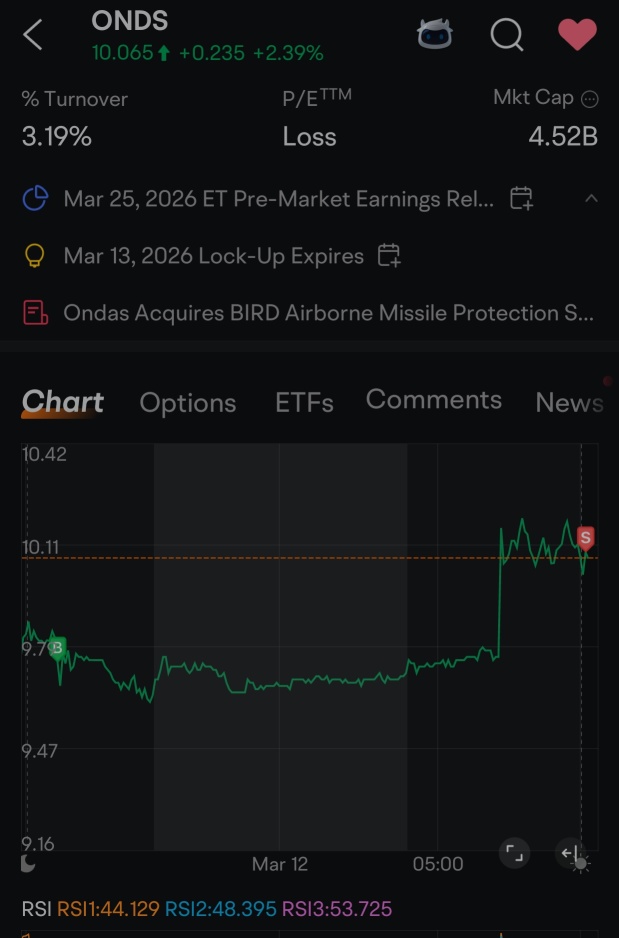Open Mar 25, 2026 earnings release event
Image resolution: width=619 pixels, height=938 pixels.
point(279,199)
